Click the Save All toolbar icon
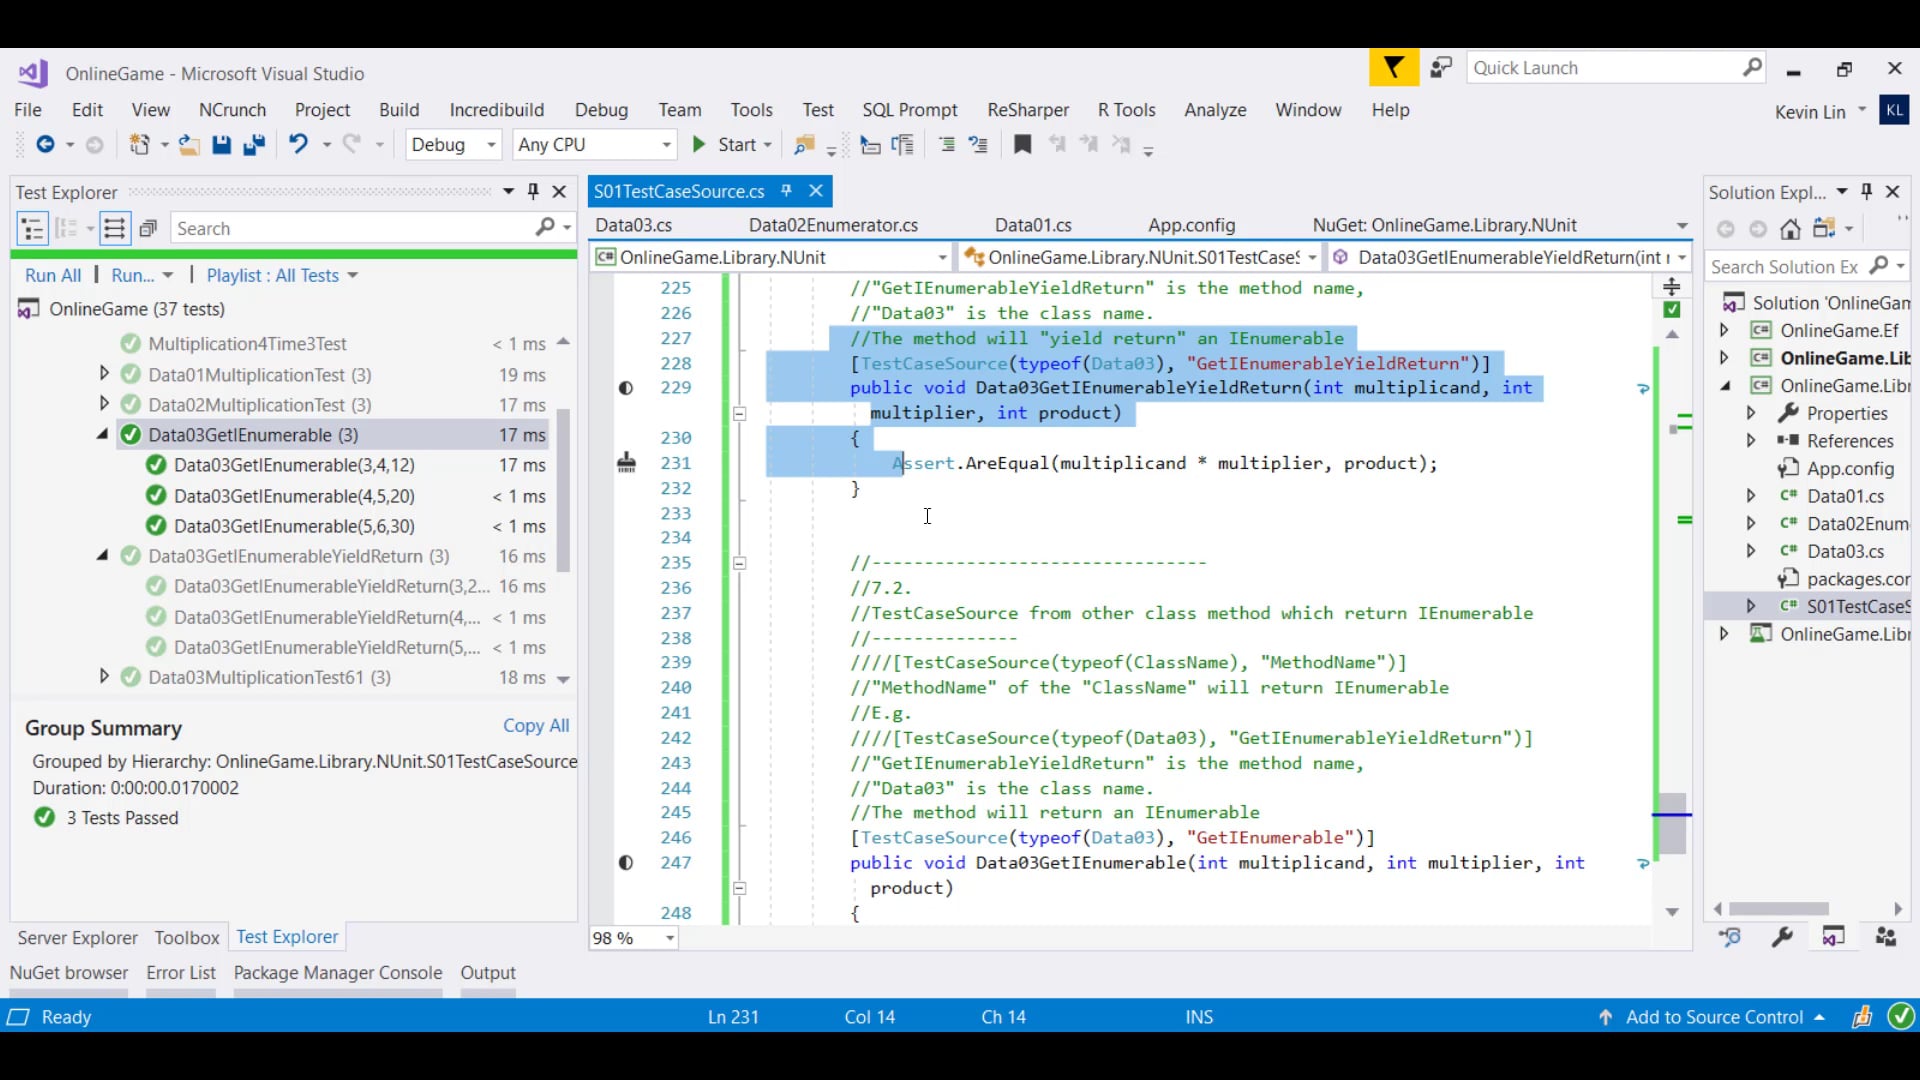The image size is (1920, 1080). coord(254,145)
